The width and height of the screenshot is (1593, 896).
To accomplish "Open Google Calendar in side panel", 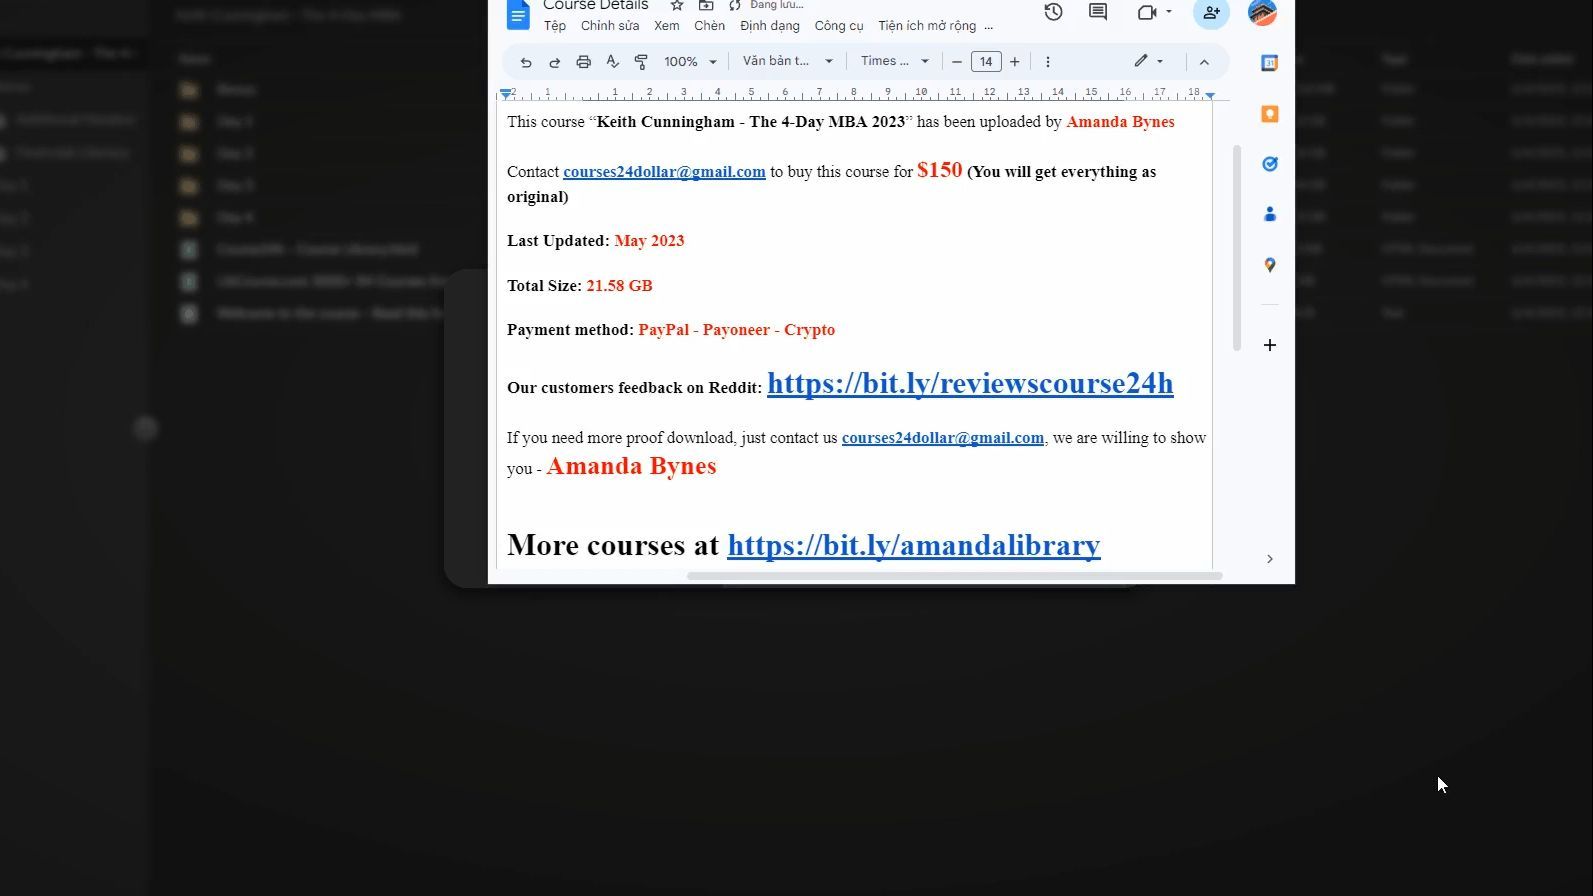I will pos(1270,63).
